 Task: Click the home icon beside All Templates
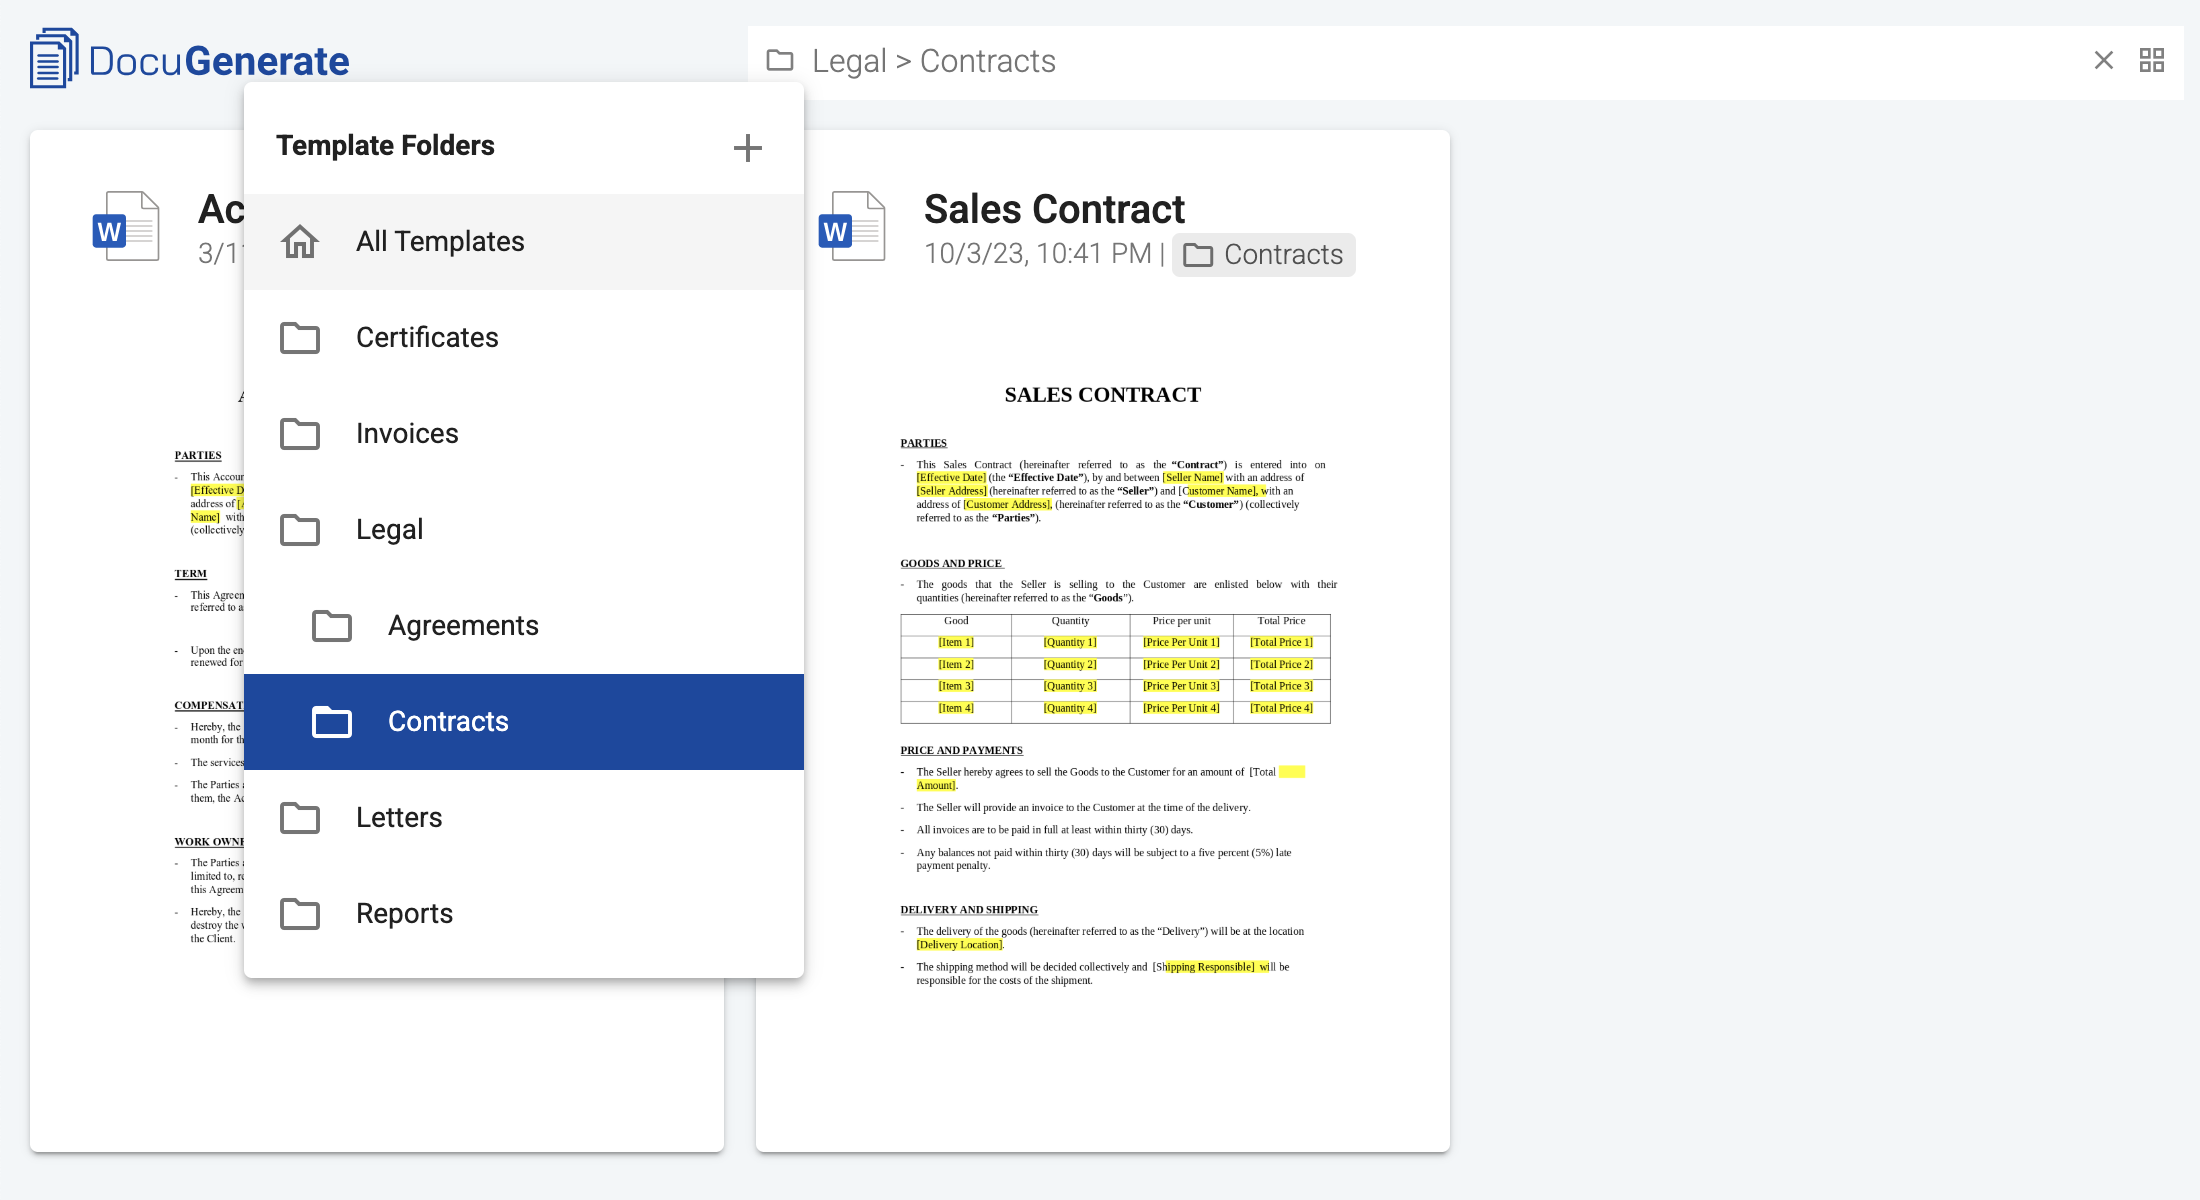coord(300,241)
